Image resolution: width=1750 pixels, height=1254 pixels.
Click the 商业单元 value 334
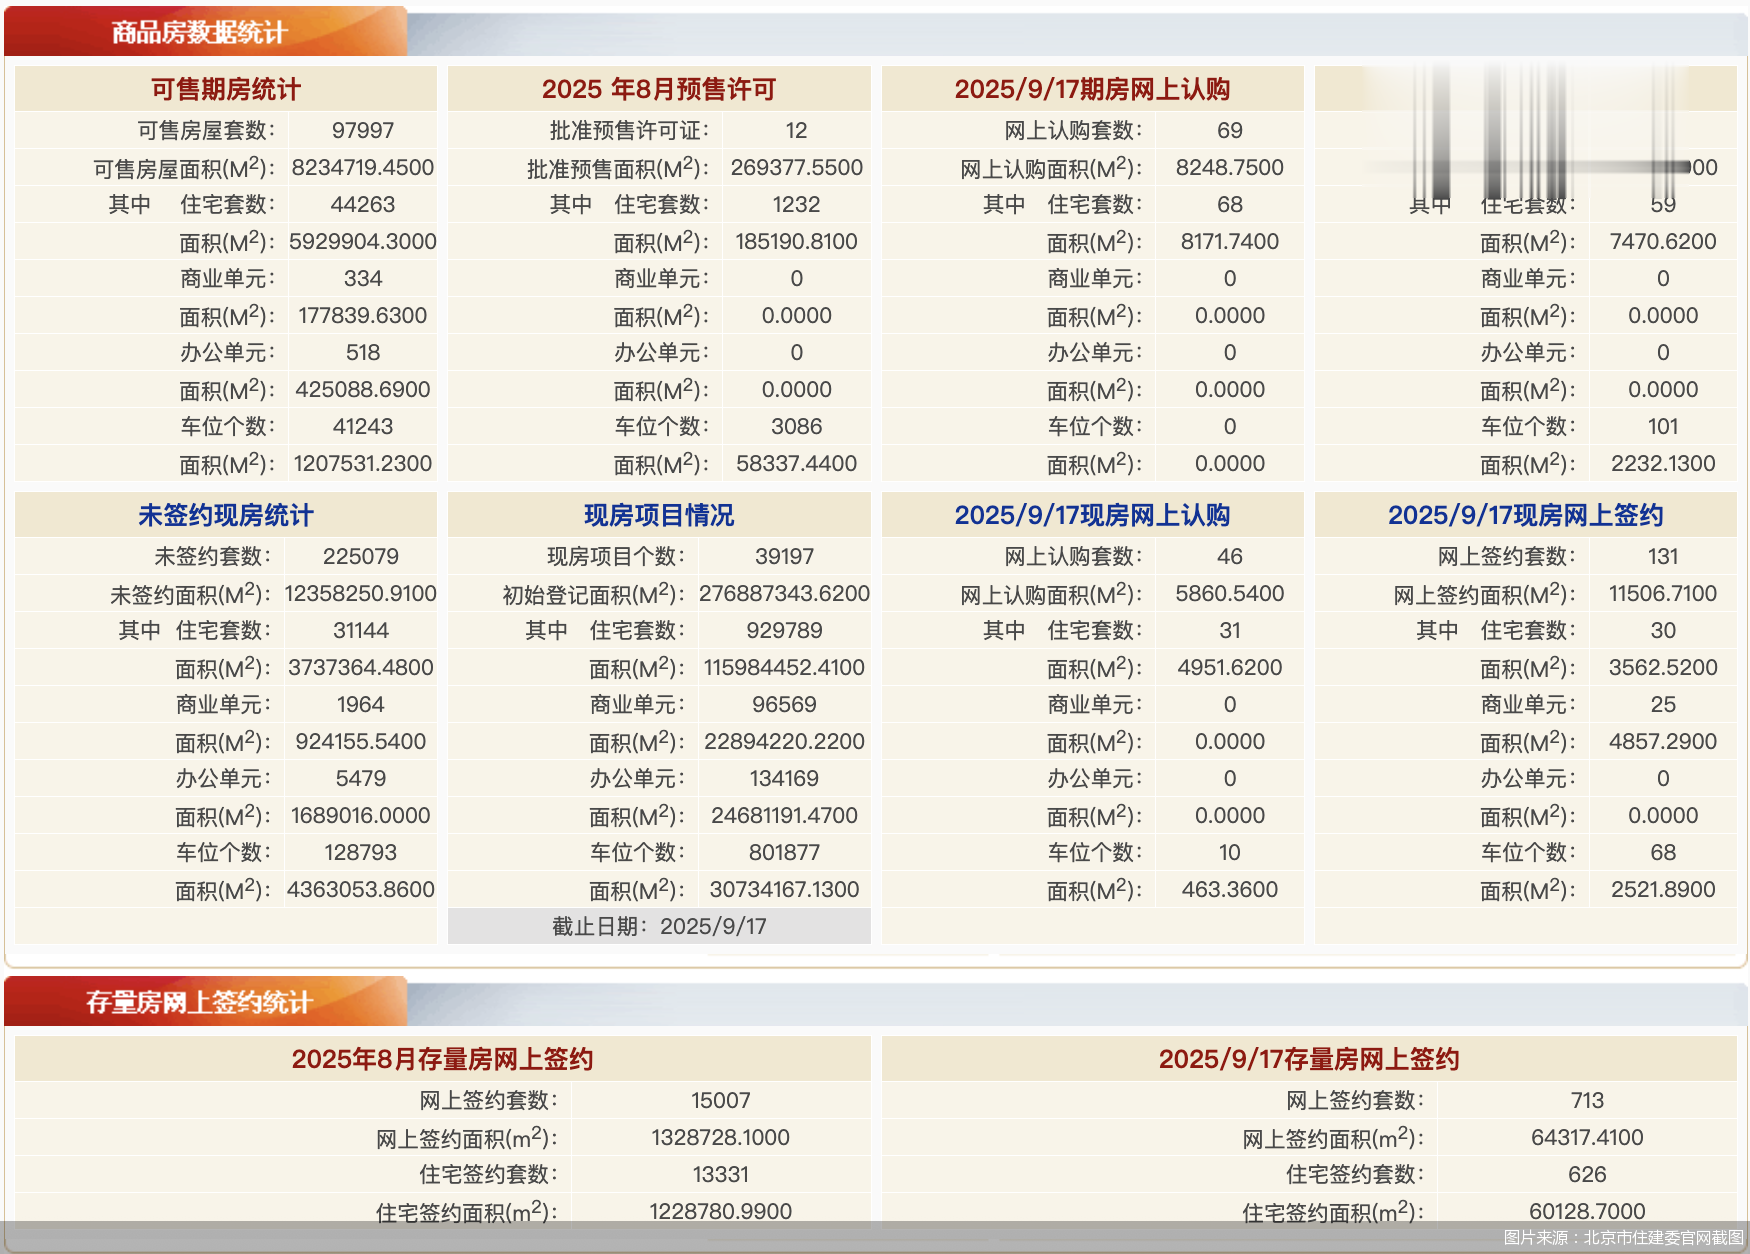pyautogui.click(x=363, y=278)
